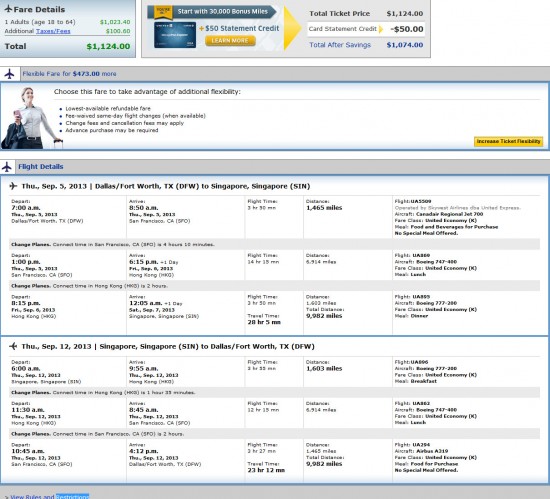The width and height of the screenshot is (550, 499).
Task: Click the 6:00 a.m. departure from Singapore
Action: click(x=26, y=369)
